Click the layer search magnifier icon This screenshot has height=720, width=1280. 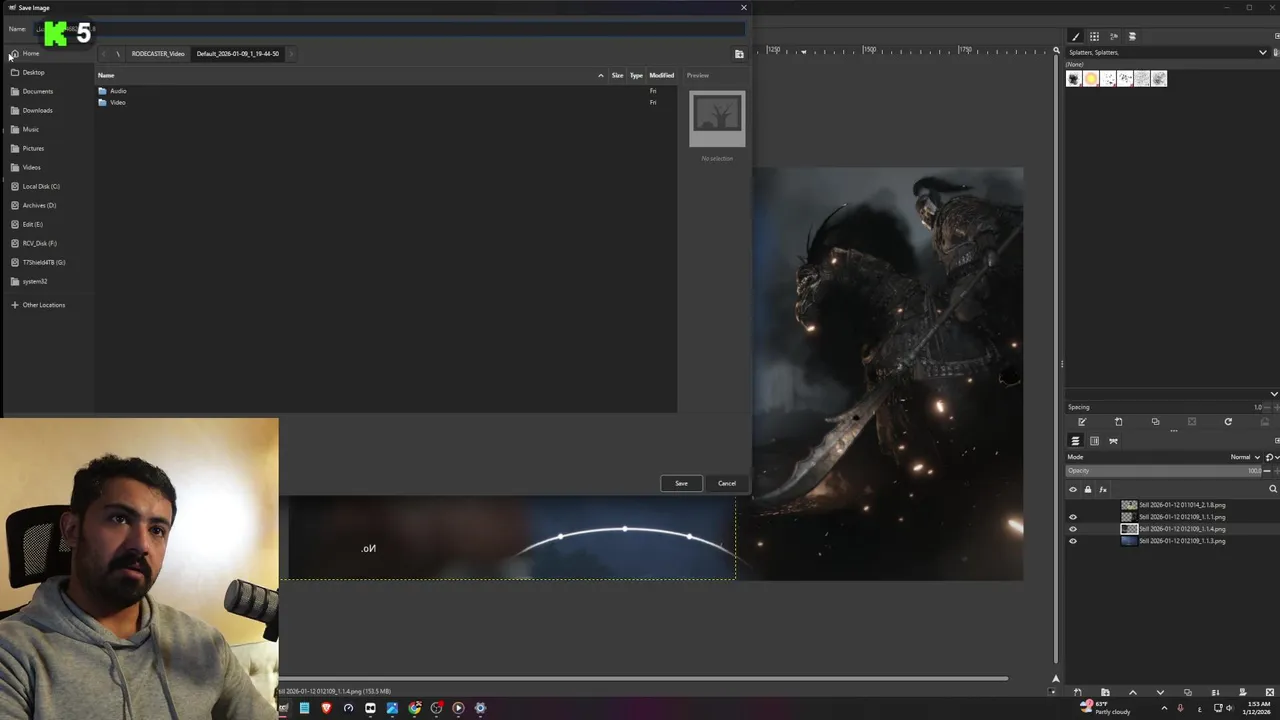pos(1273,490)
